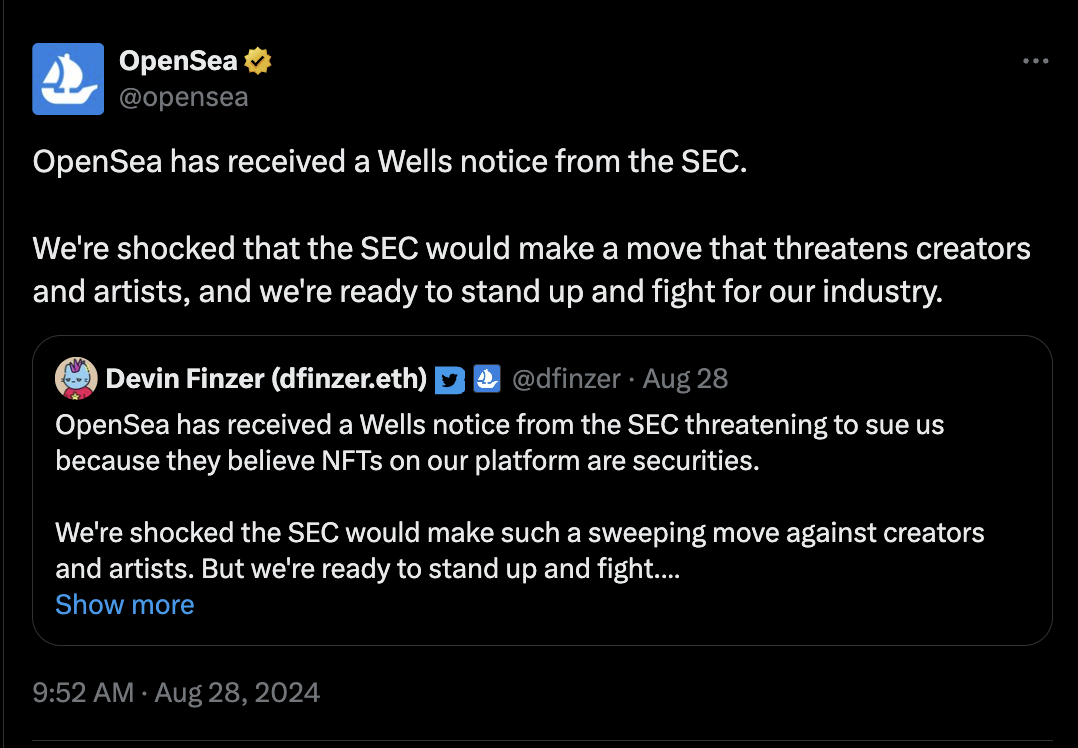The image size is (1078, 748).
Task: Click the 9:52 AM timestamp
Action: click(x=83, y=693)
